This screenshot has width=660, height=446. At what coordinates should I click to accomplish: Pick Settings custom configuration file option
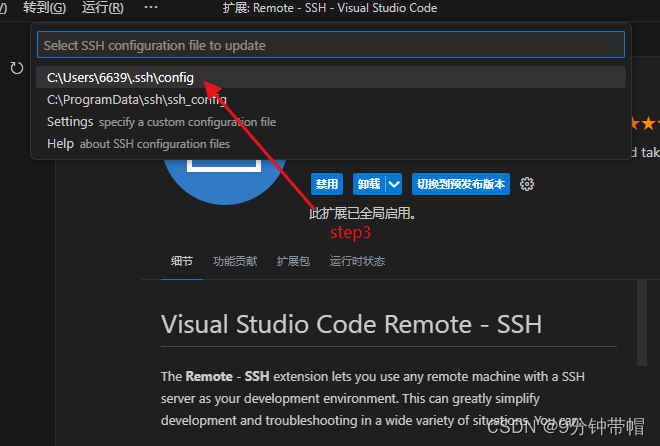[331, 122]
